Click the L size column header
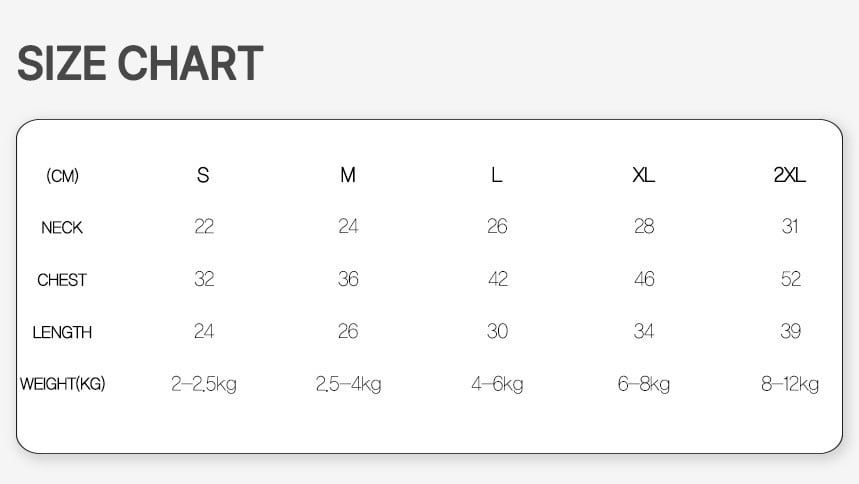 point(497,175)
